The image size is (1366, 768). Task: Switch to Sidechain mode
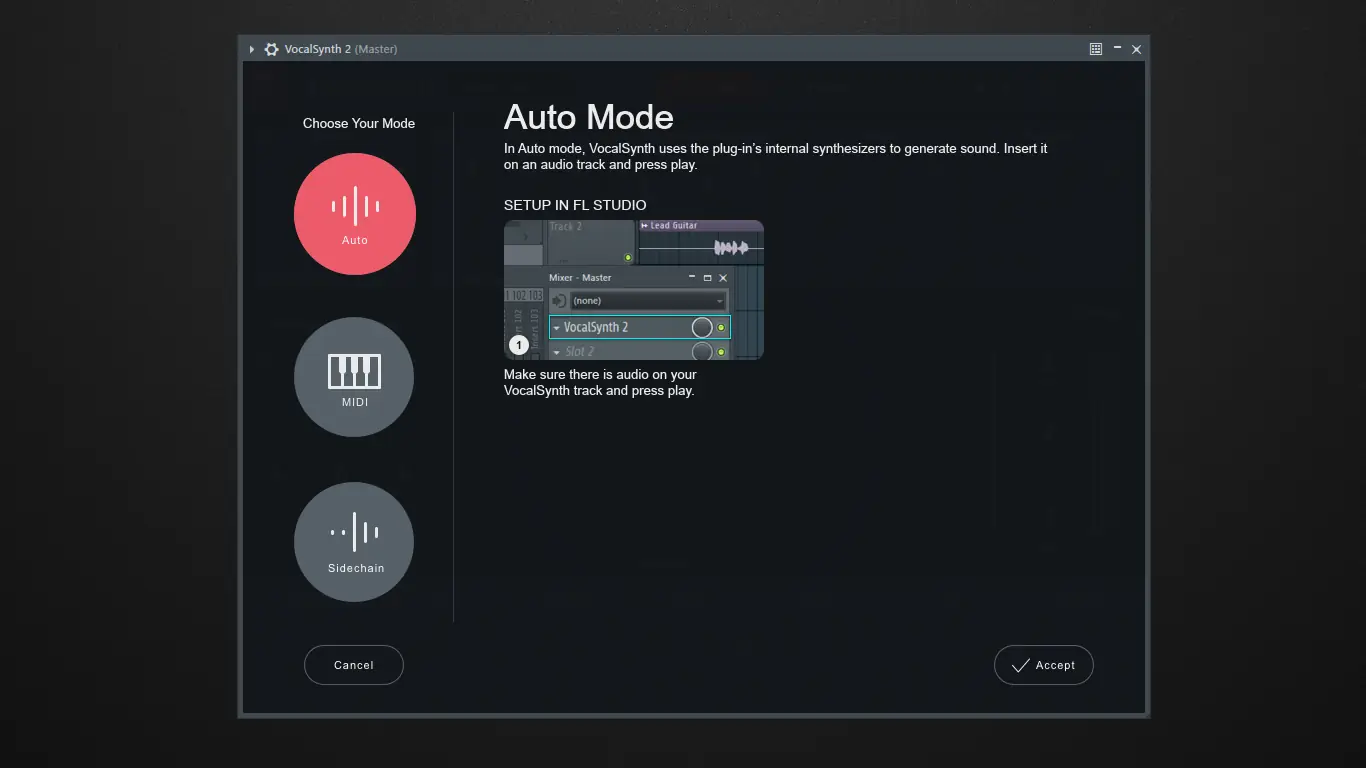[354, 542]
